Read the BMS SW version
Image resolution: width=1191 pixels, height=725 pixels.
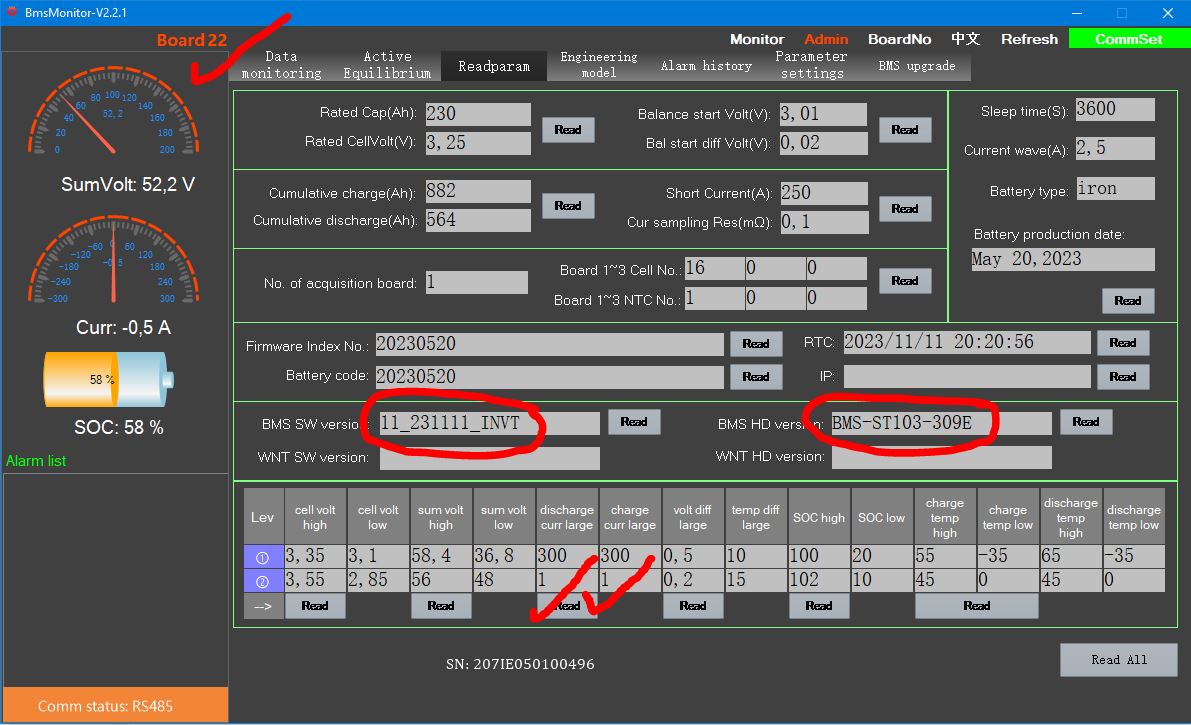(x=634, y=422)
